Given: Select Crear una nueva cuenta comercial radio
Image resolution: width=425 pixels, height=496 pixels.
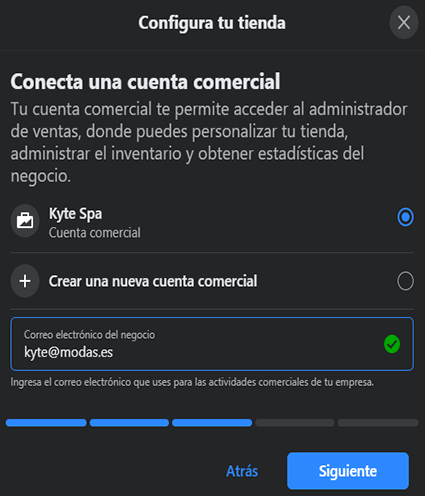Looking at the screenshot, I should pyautogui.click(x=405, y=281).
